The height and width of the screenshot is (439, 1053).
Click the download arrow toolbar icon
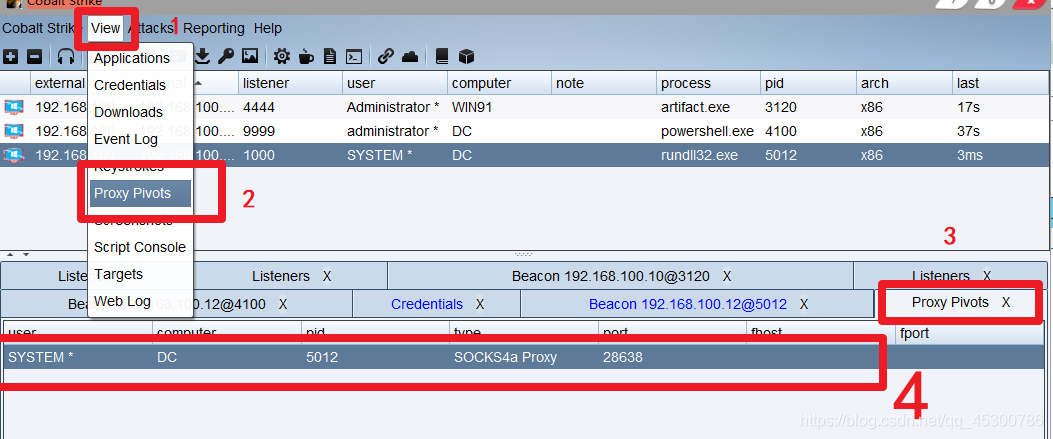click(203, 57)
